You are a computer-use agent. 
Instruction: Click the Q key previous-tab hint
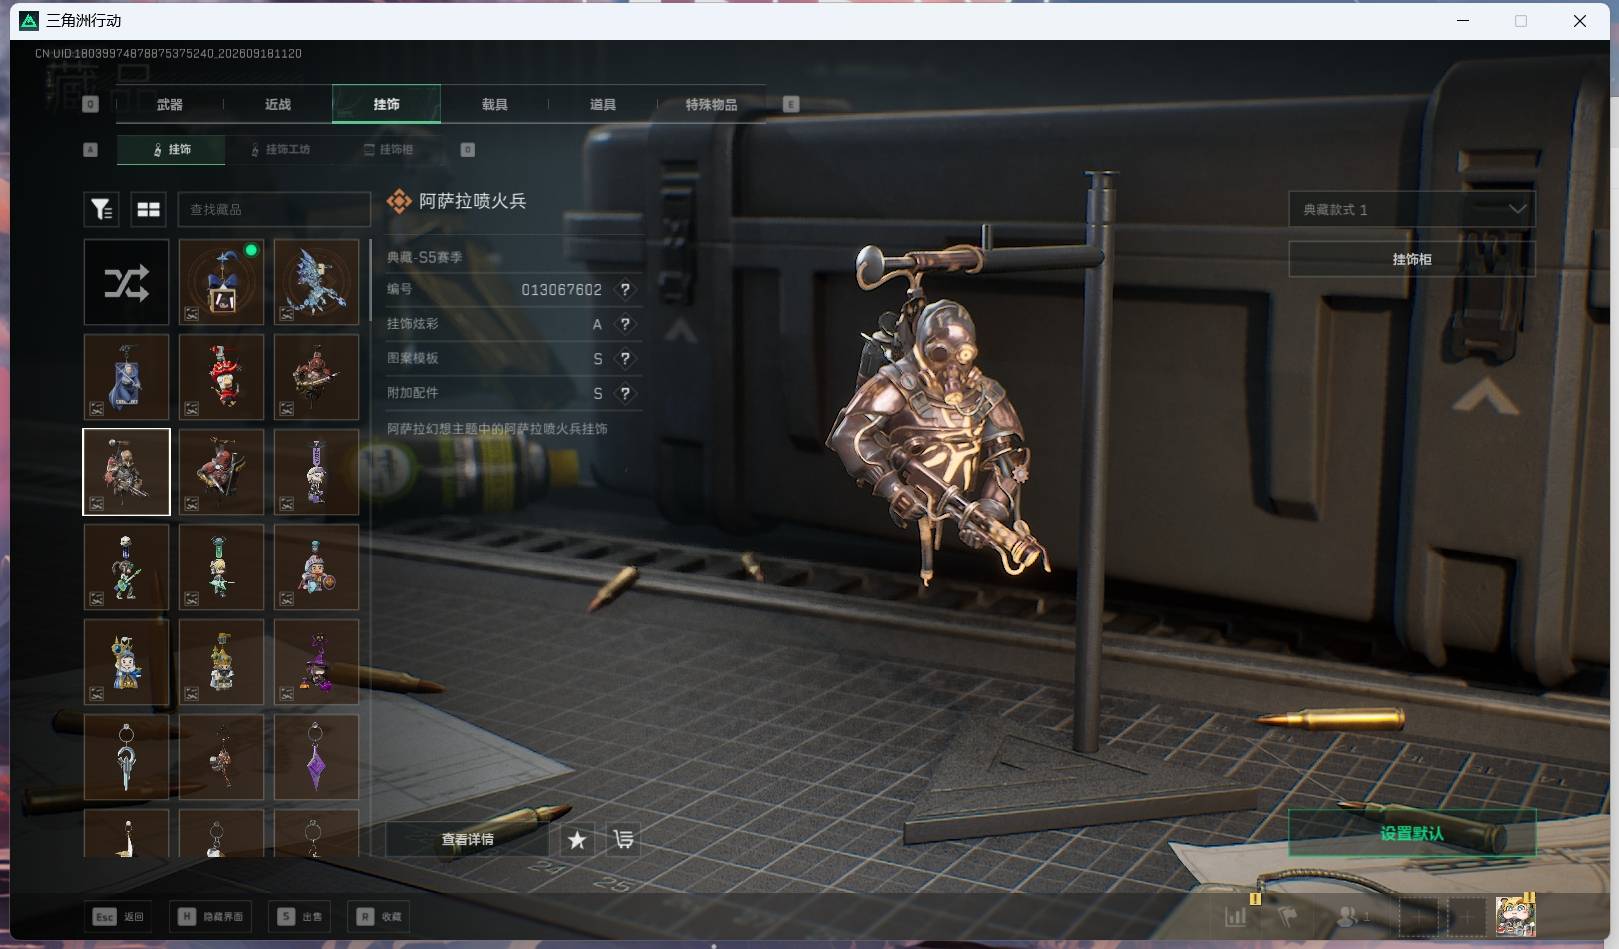pos(91,104)
